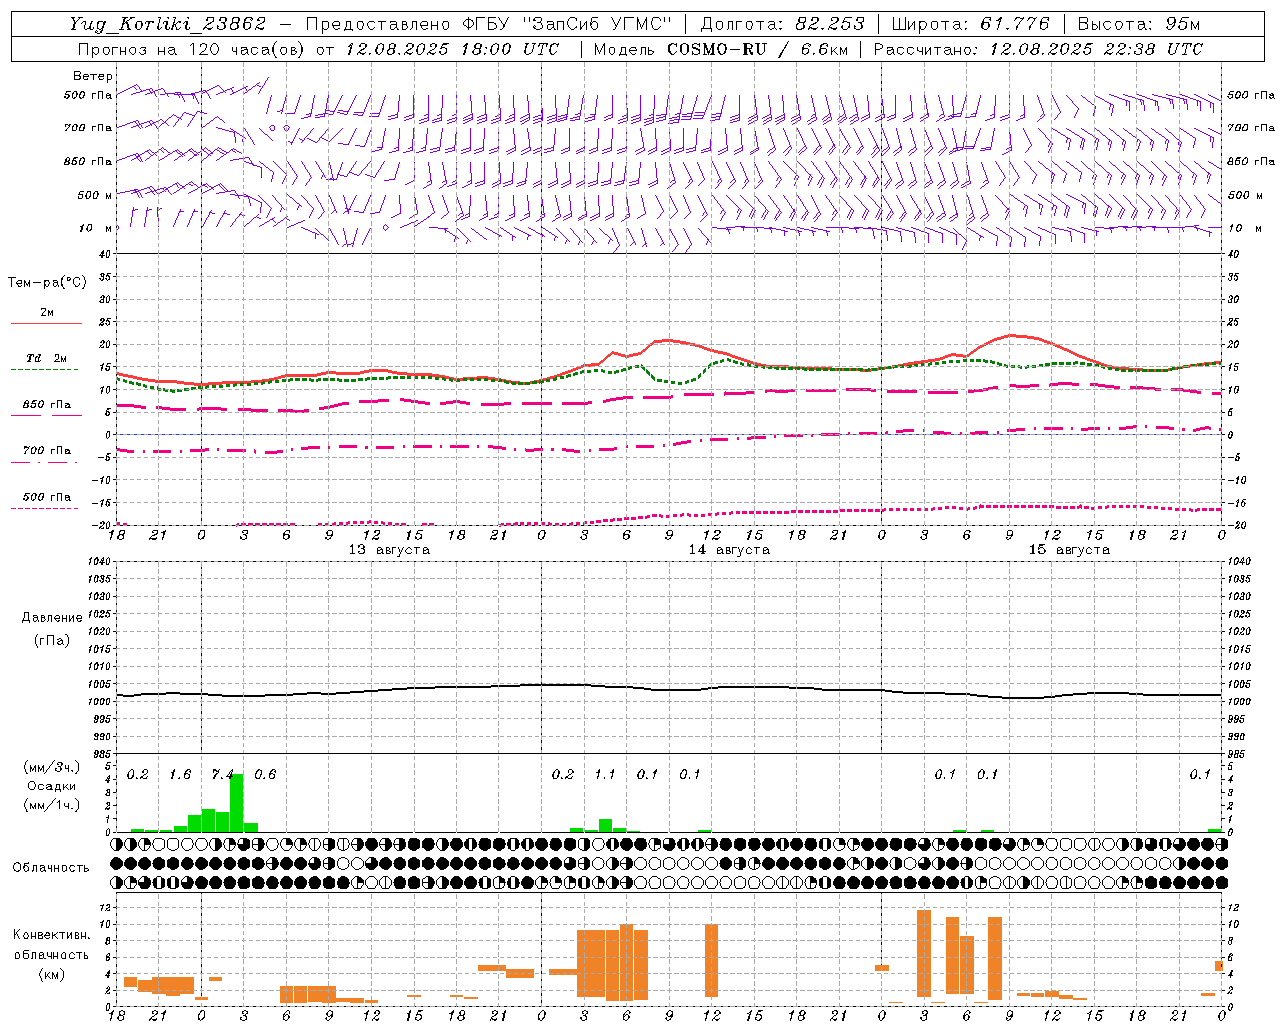The image size is (1280, 1024).
Task: Click the 3-hour precipitation value '0.6'
Action: pyautogui.click(x=265, y=774)
